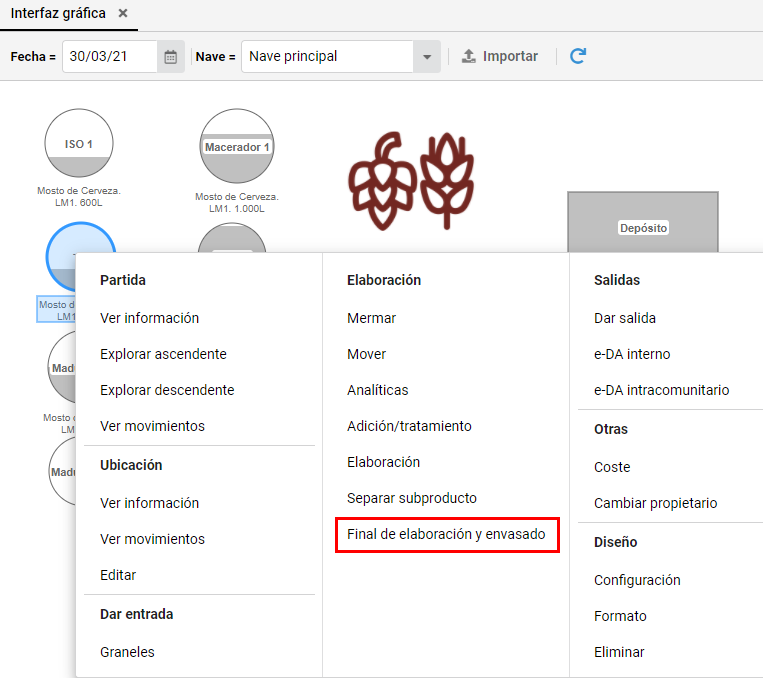Viewport: 763px width, 678px height.
Task: Expand the Nave dropdown arrow
Action: pos(427,57)
